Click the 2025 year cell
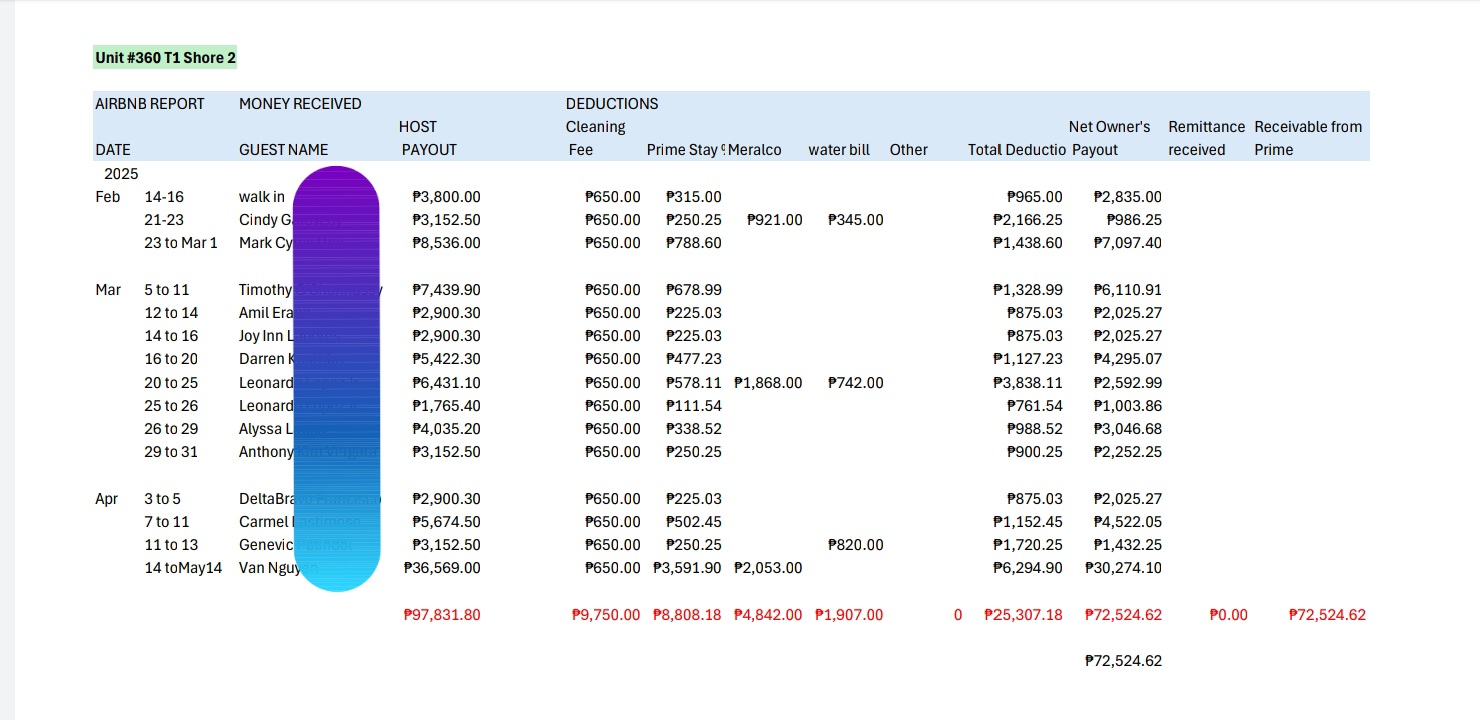The image size is (1480, 720). (x=121, y=174)
